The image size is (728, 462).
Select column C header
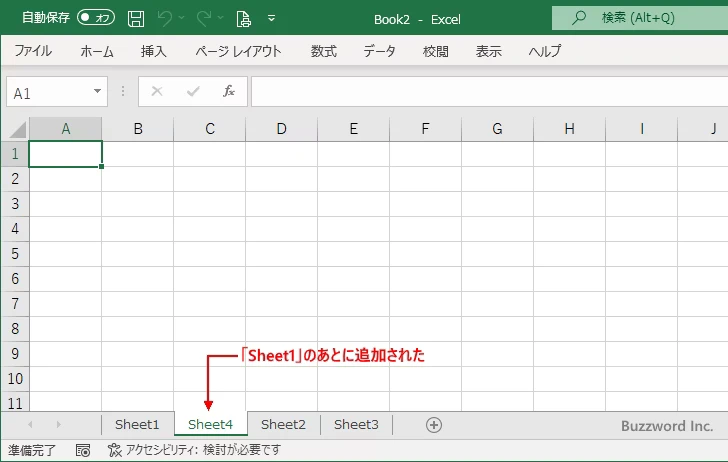click(210, 129)
